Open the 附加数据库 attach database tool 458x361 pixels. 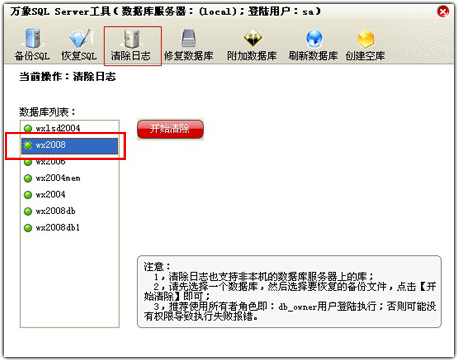(x=252, y=45)
